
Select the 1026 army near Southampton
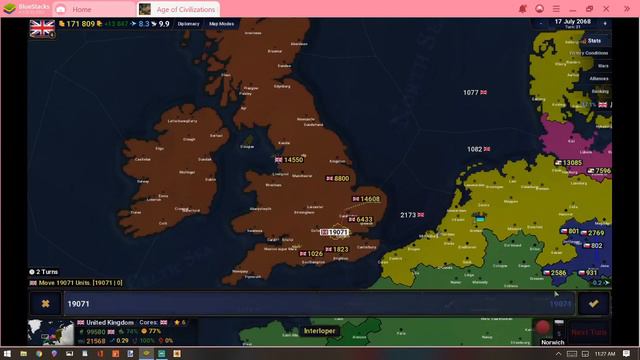pyautogui.click(x=311, y=253)
